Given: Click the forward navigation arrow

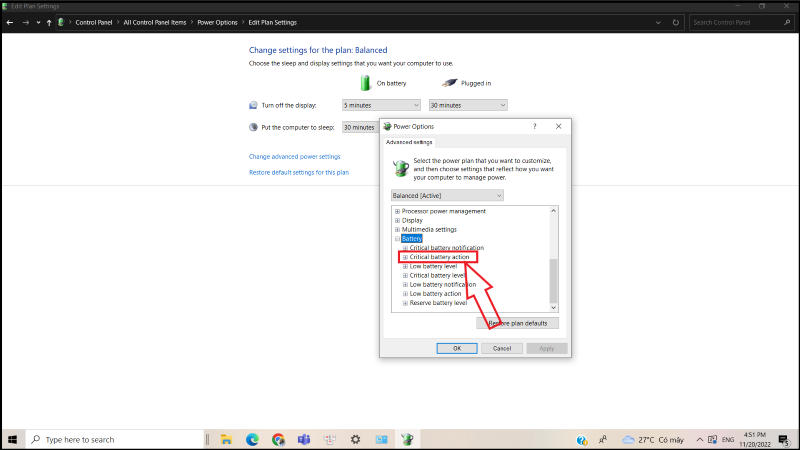Looking at the screenshot, I should 26,22.
